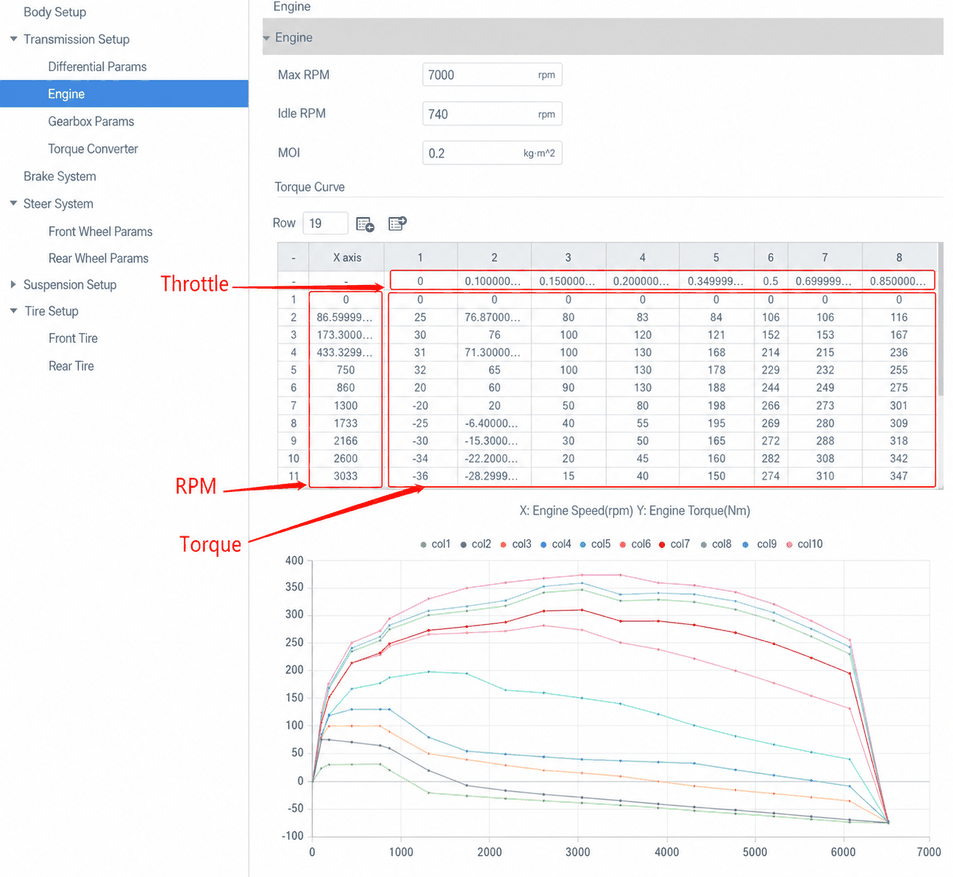Click the torque table vertical scrollbar
Image resolution: width=953 pixels, height=877 pixels.
[x=941, y=319]
